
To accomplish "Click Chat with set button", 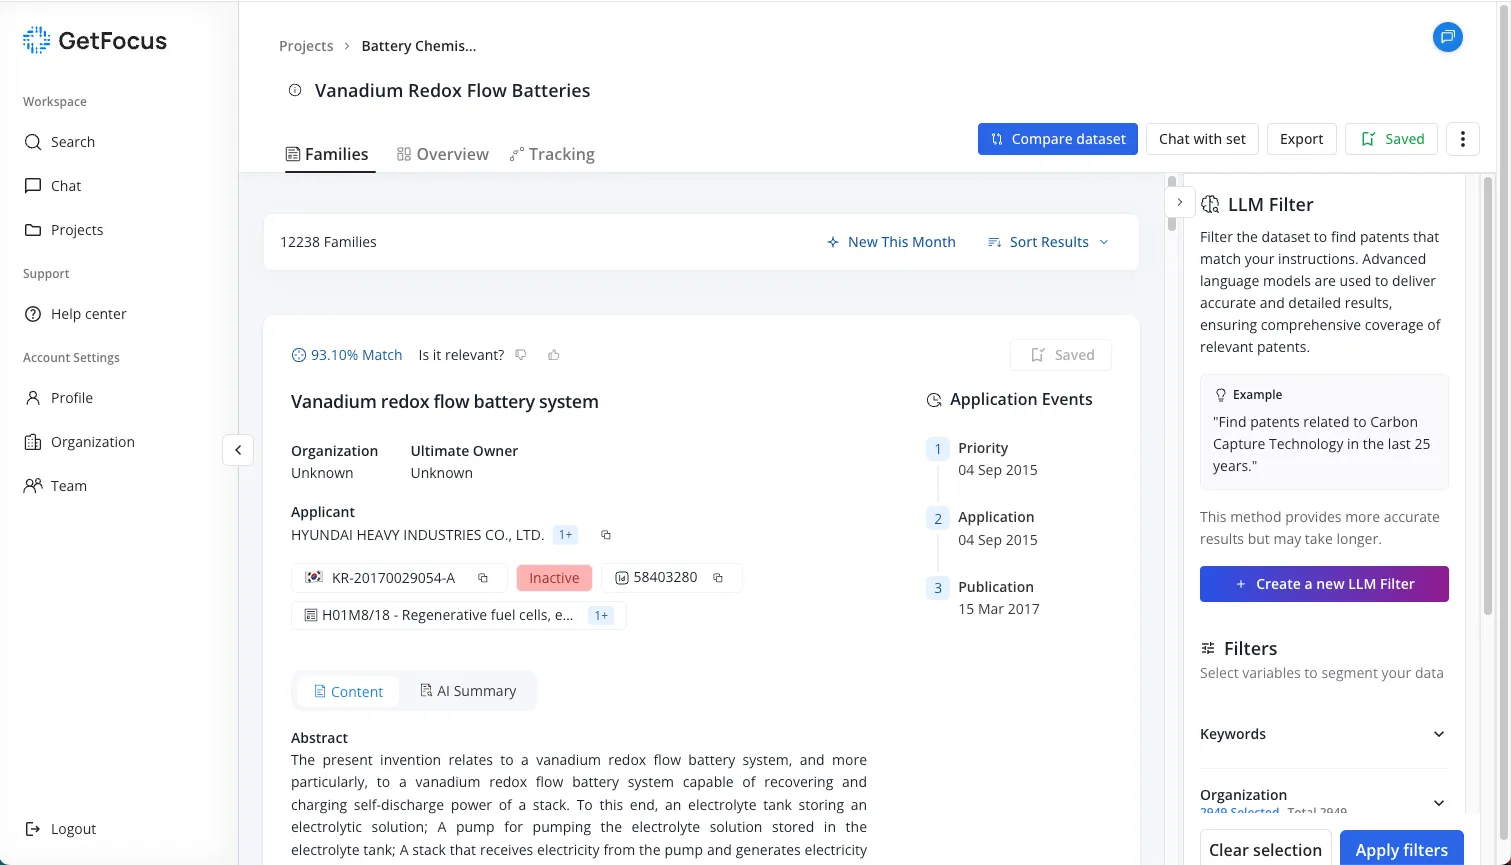I will [1202, 139].
